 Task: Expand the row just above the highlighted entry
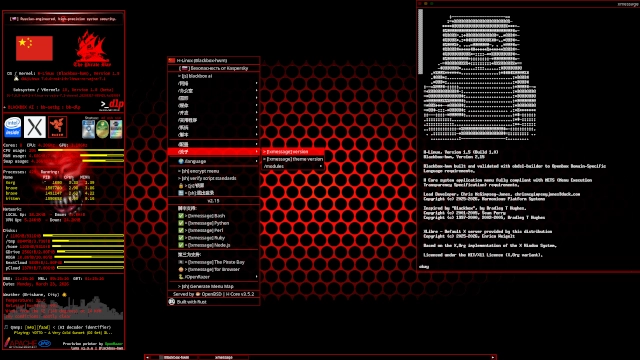point(213,144)
